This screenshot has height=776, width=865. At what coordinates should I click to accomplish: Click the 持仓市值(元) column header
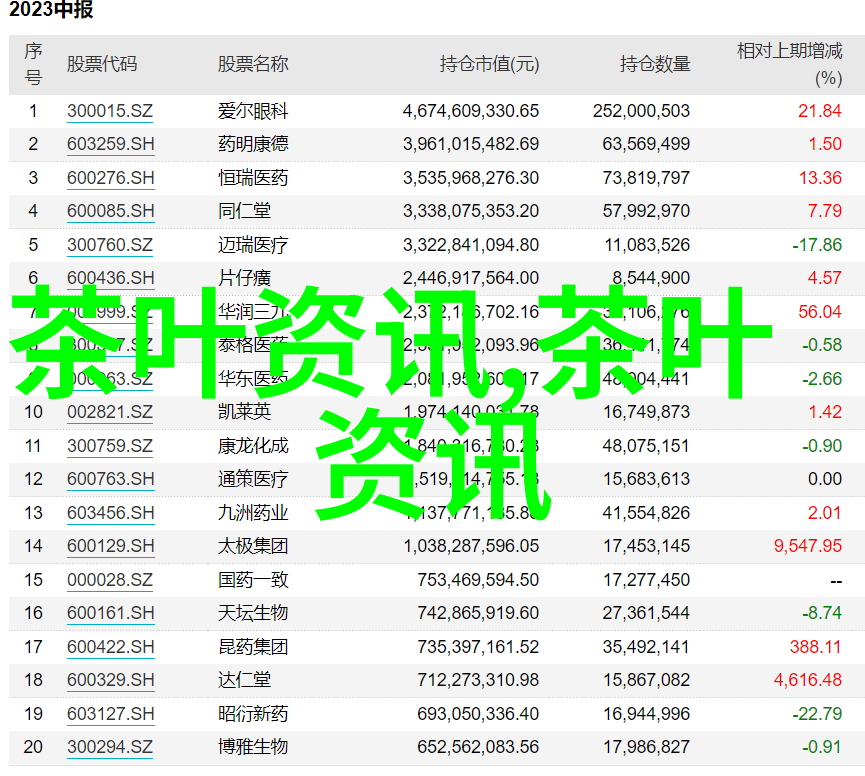coord(489,64)
